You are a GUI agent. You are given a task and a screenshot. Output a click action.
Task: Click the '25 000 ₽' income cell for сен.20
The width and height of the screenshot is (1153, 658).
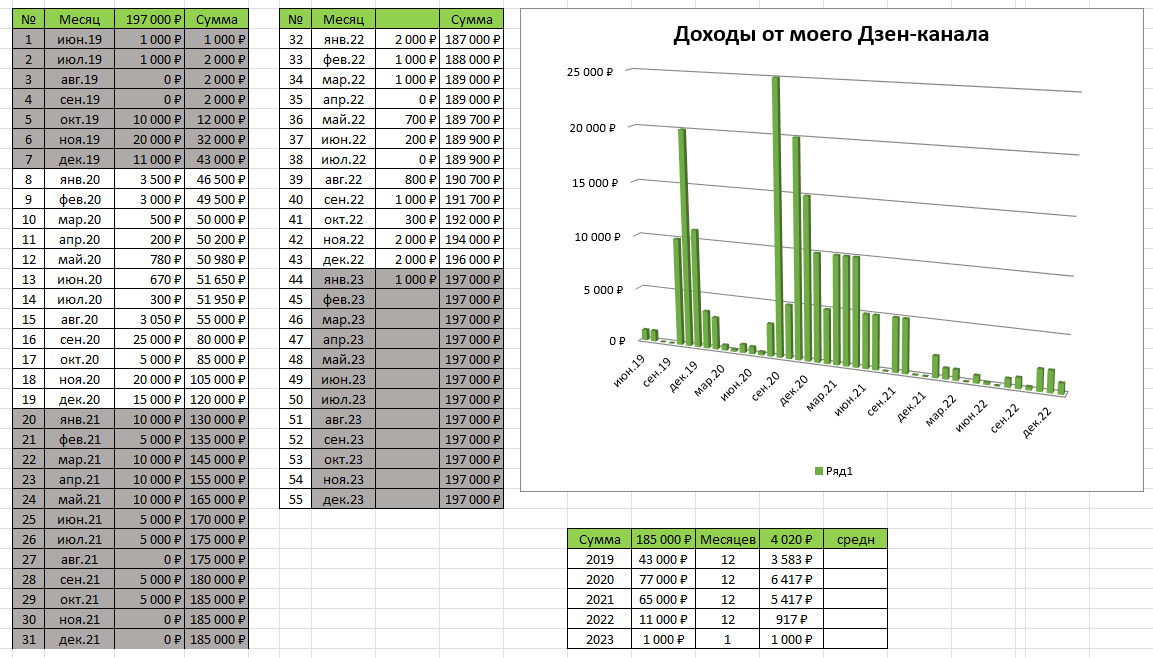(x=149, y=340)
